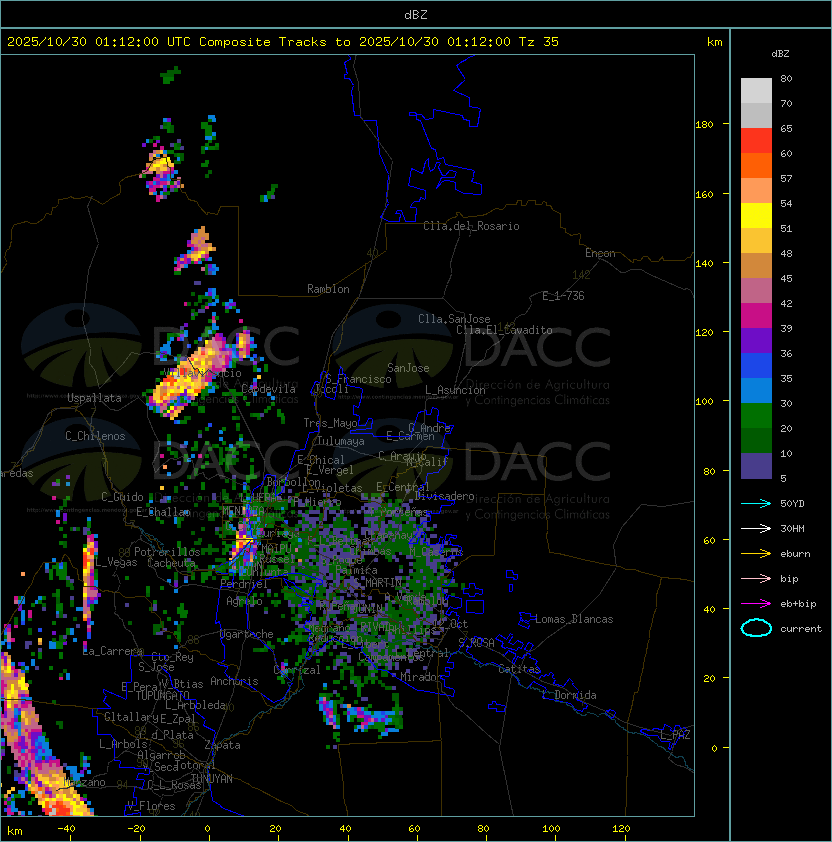Click the Tres_Mayo map label
This screenshot has width=832, height=842.
coord(330,423)
